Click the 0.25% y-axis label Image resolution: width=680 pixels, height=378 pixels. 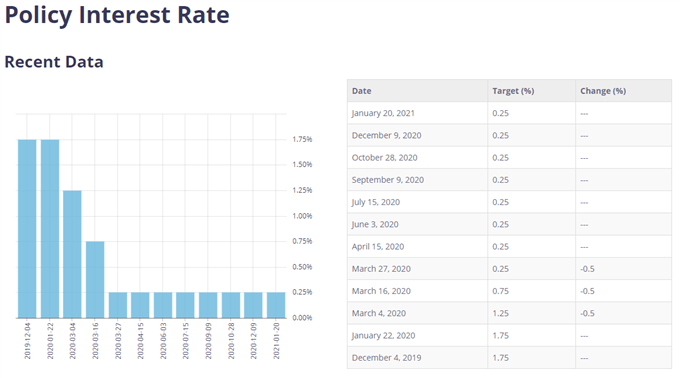302,292
